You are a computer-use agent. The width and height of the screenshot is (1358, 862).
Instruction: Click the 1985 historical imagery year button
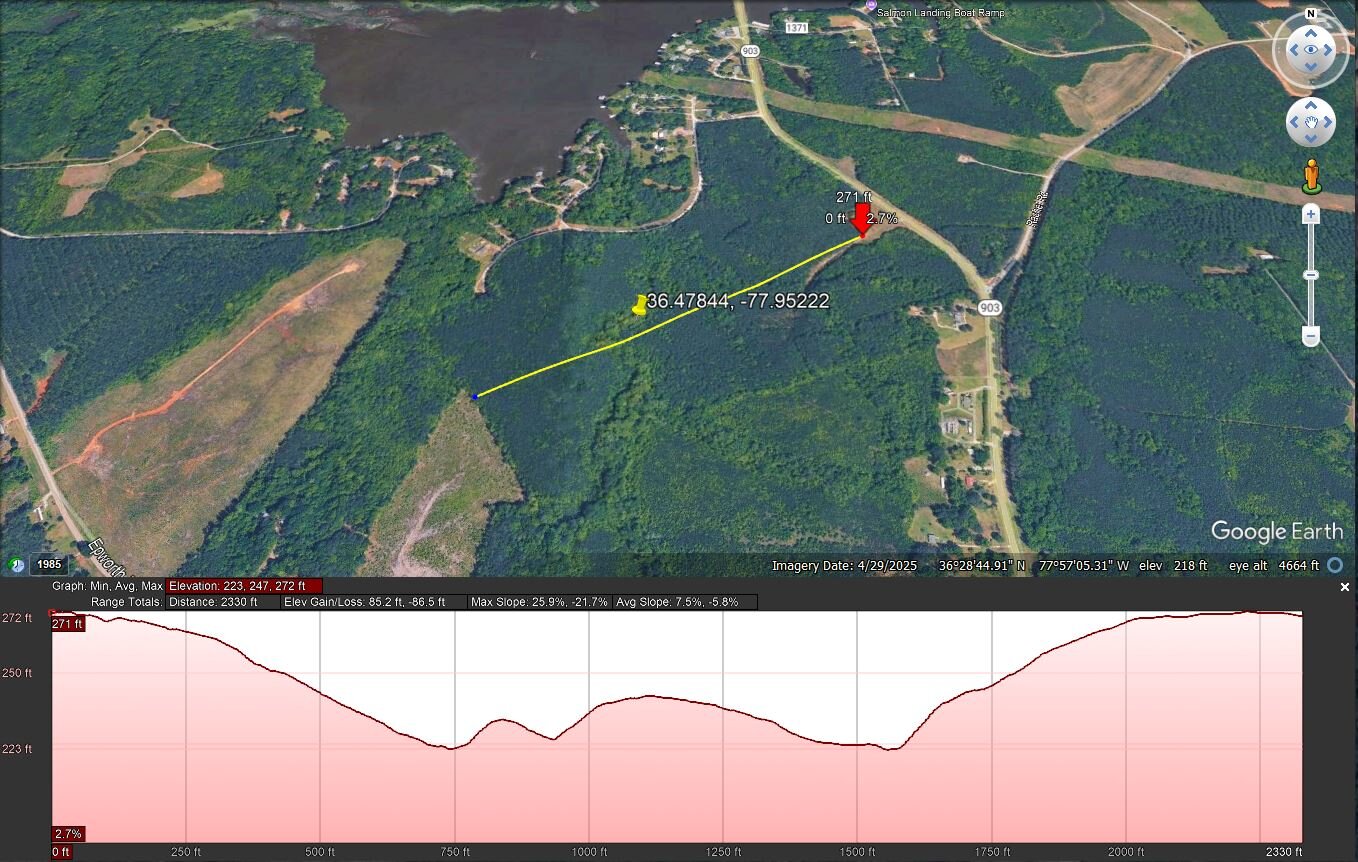click(49, 565)
